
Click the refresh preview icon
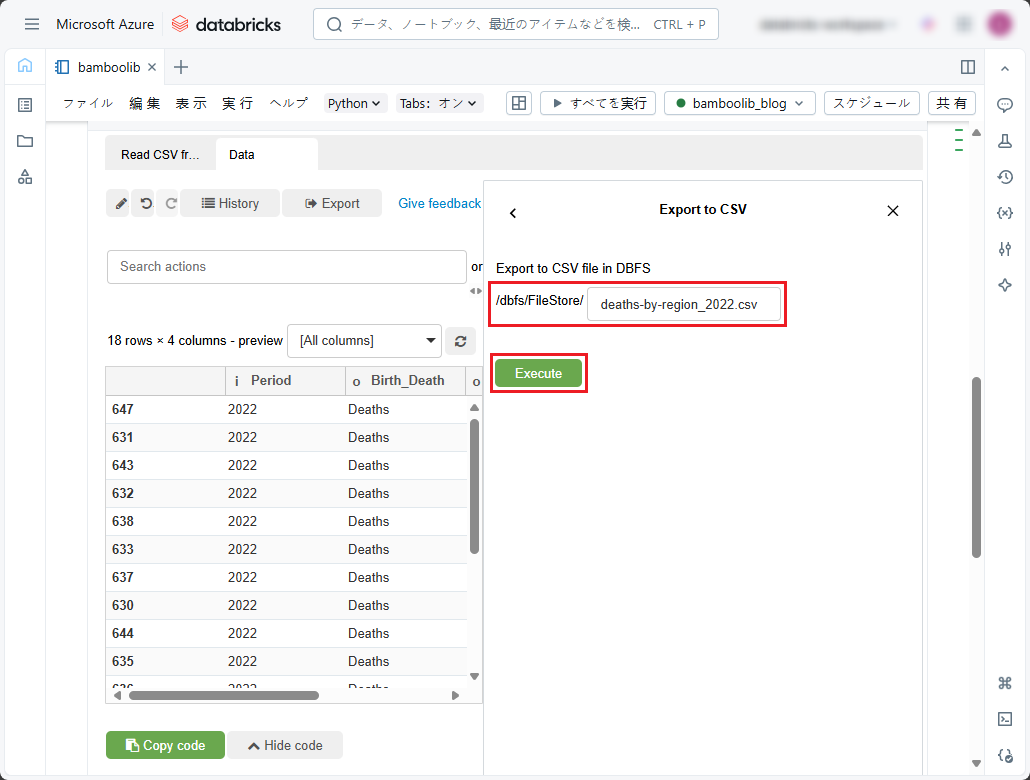pos(460,341)
